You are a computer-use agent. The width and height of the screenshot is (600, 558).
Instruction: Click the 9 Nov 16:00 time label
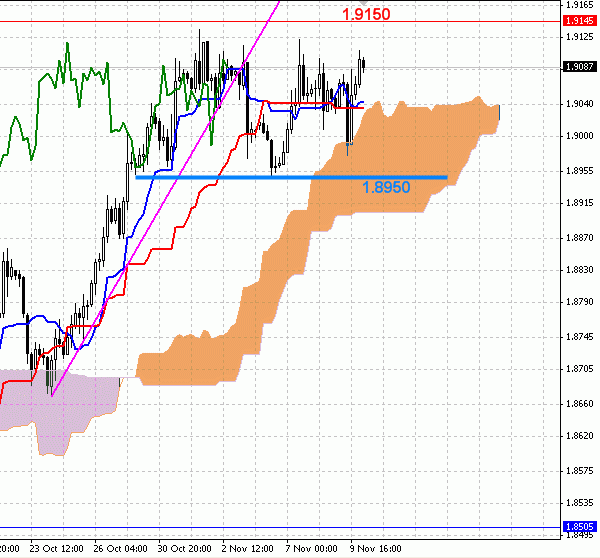coord(375,549)
